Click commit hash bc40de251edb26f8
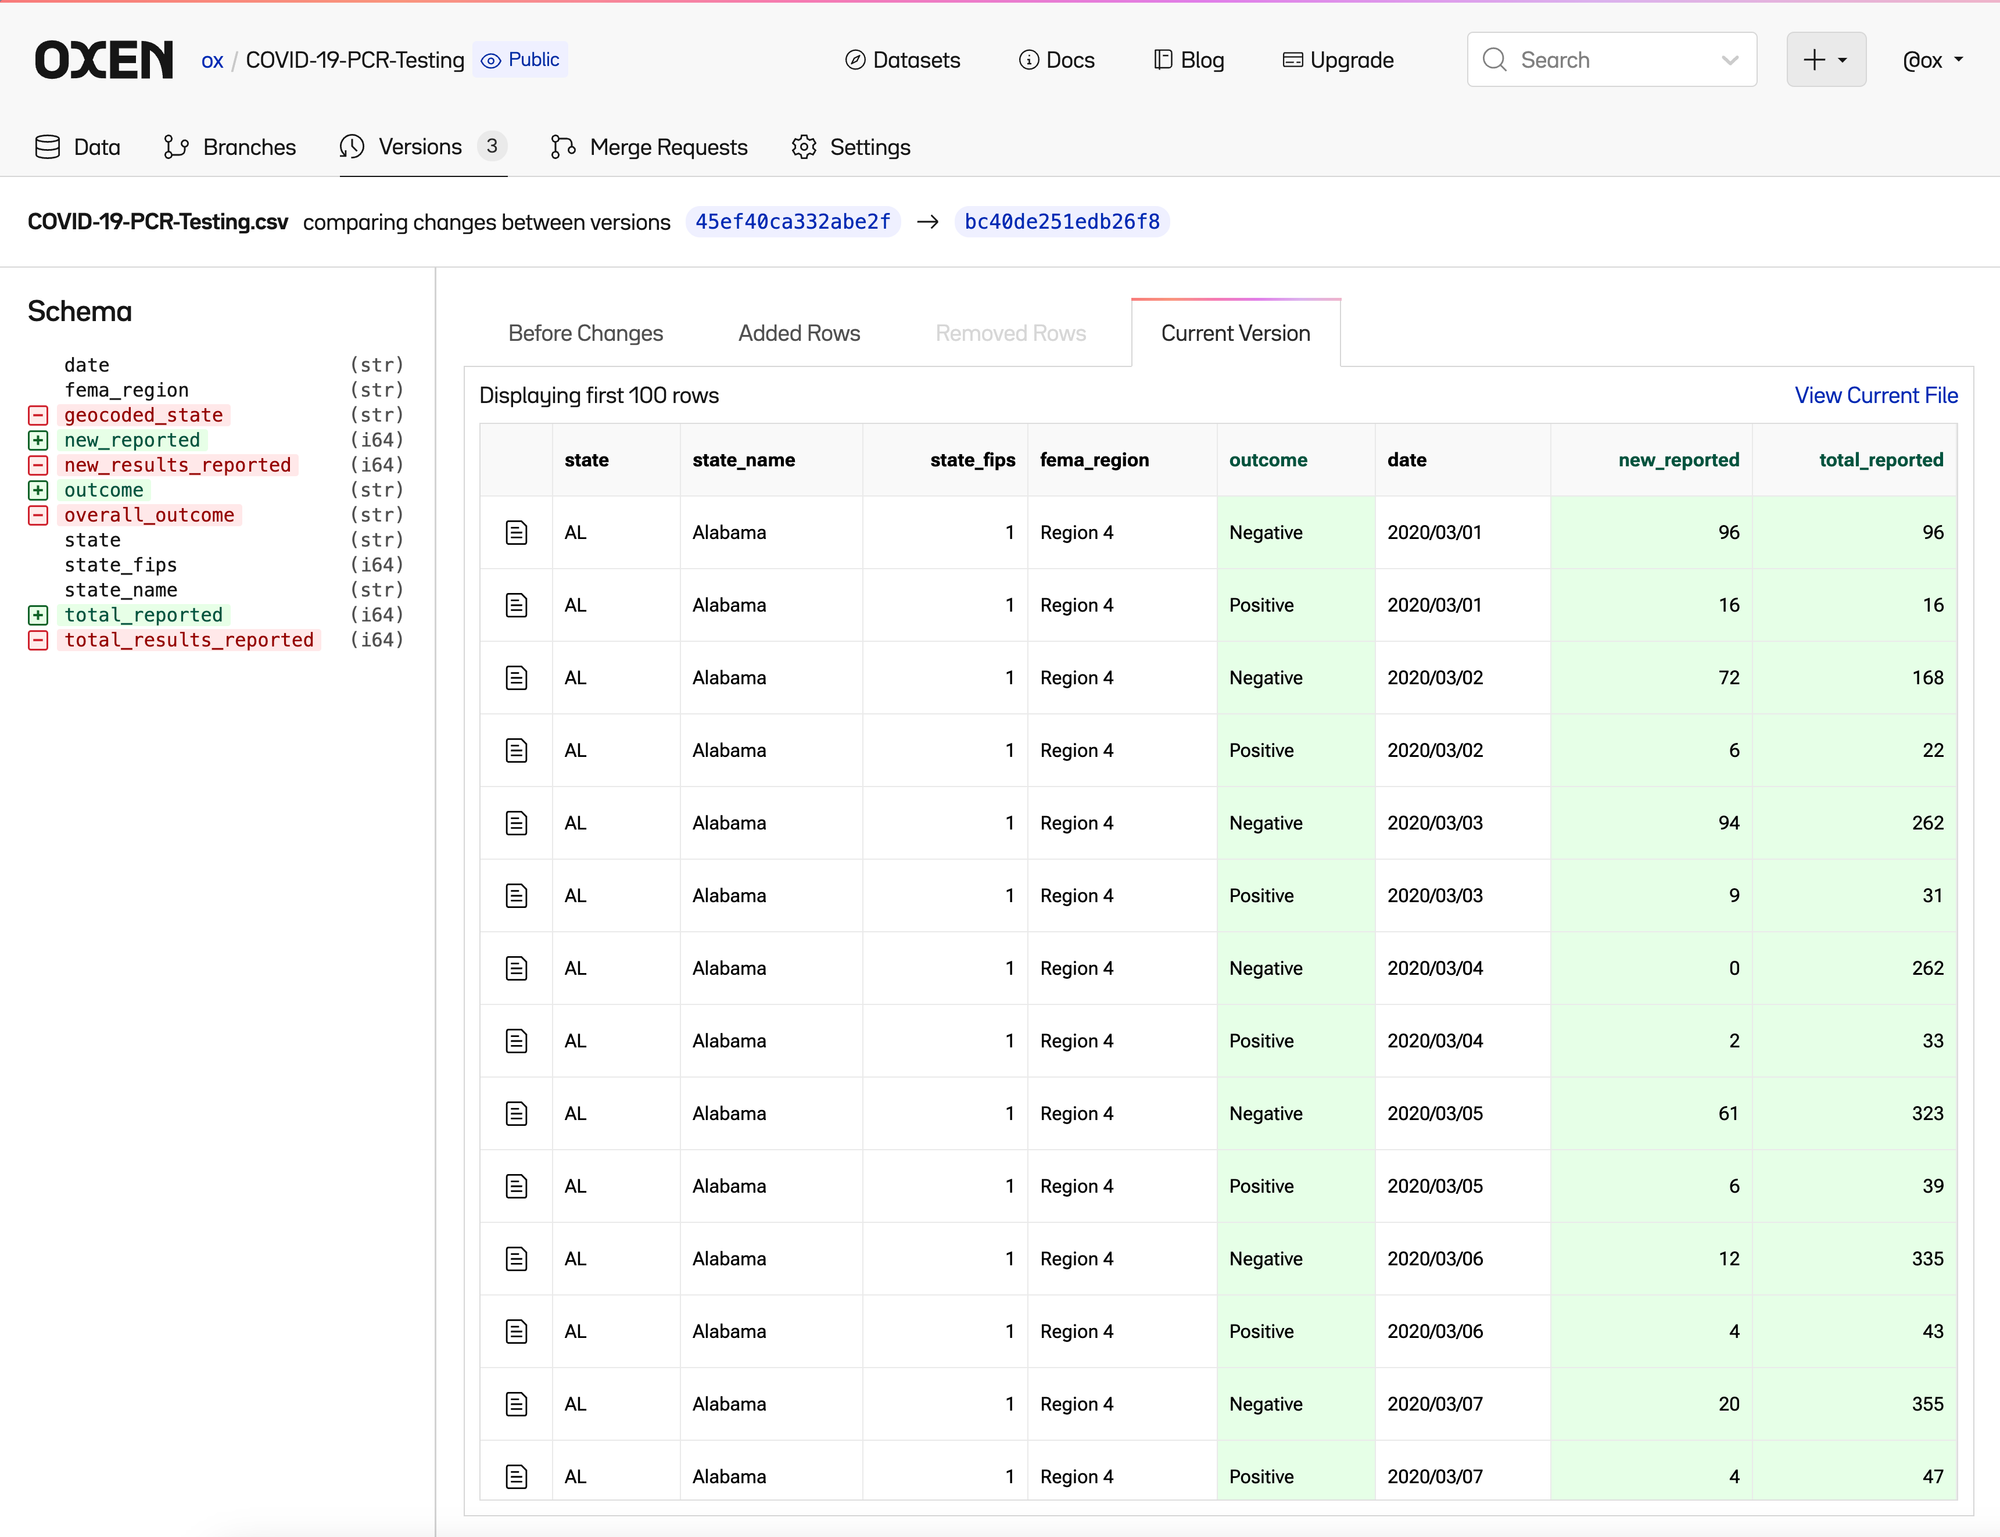 point(1061,221)
